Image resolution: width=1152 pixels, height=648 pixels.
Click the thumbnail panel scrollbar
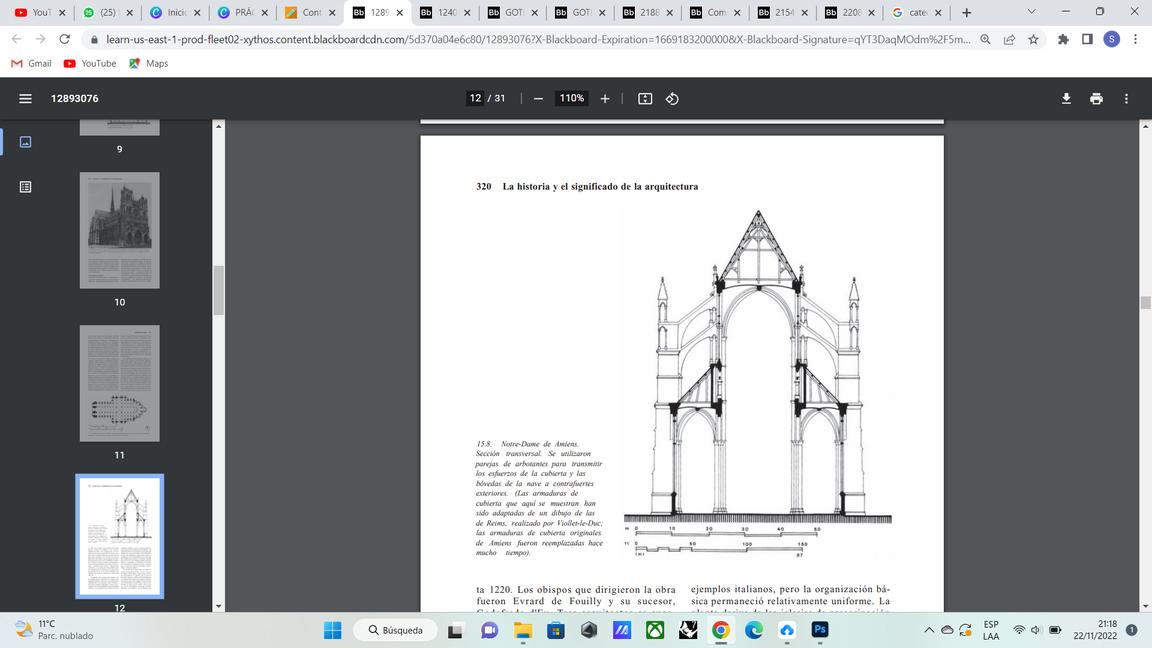point(218,290)
